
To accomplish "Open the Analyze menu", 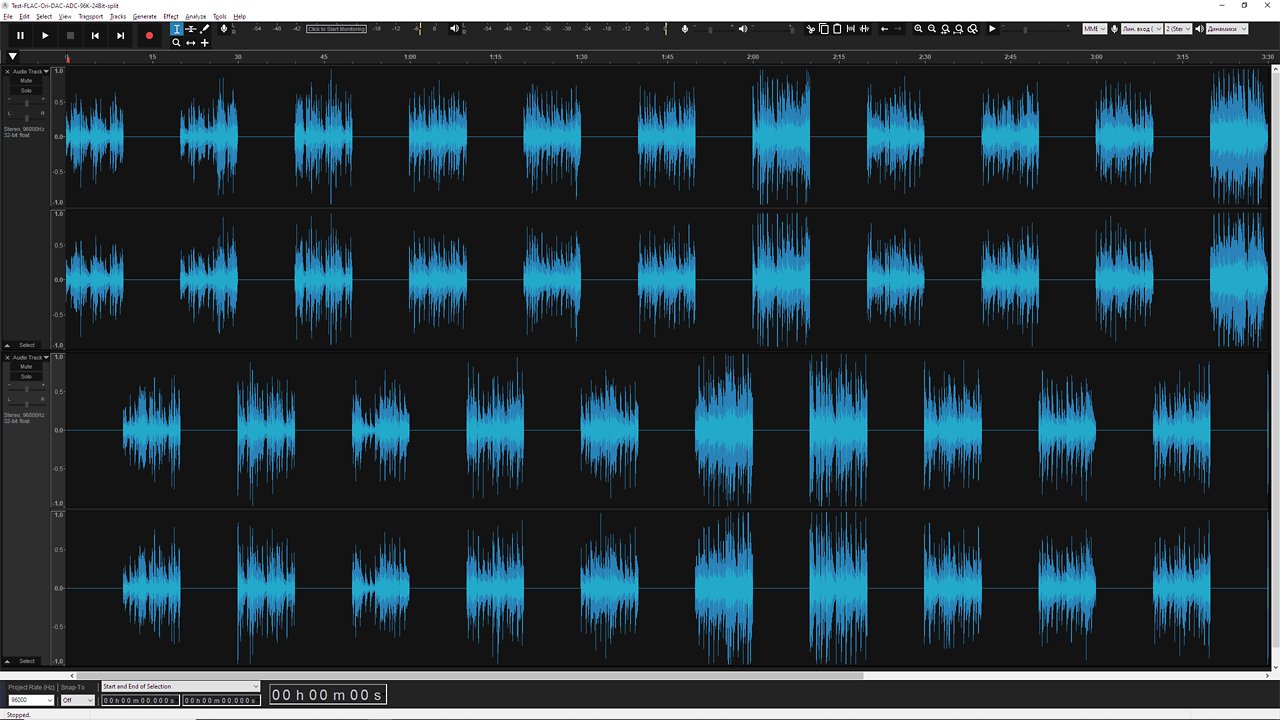I will pos(196,17).
